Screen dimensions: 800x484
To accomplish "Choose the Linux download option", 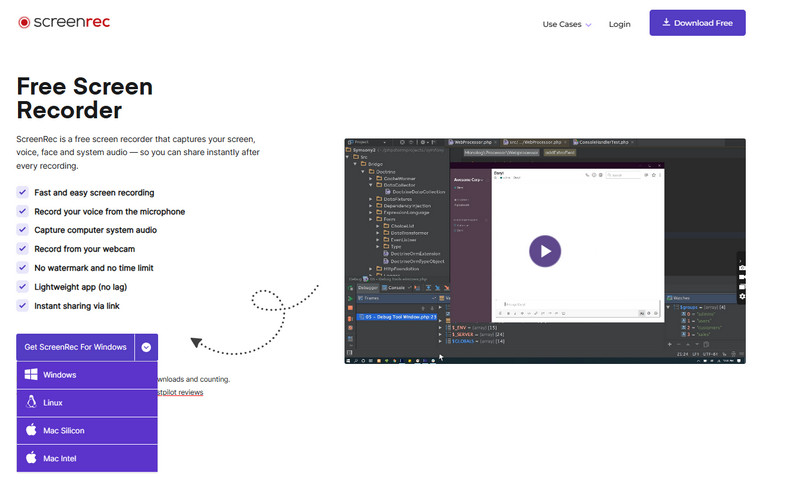I will tap(87, 403).
